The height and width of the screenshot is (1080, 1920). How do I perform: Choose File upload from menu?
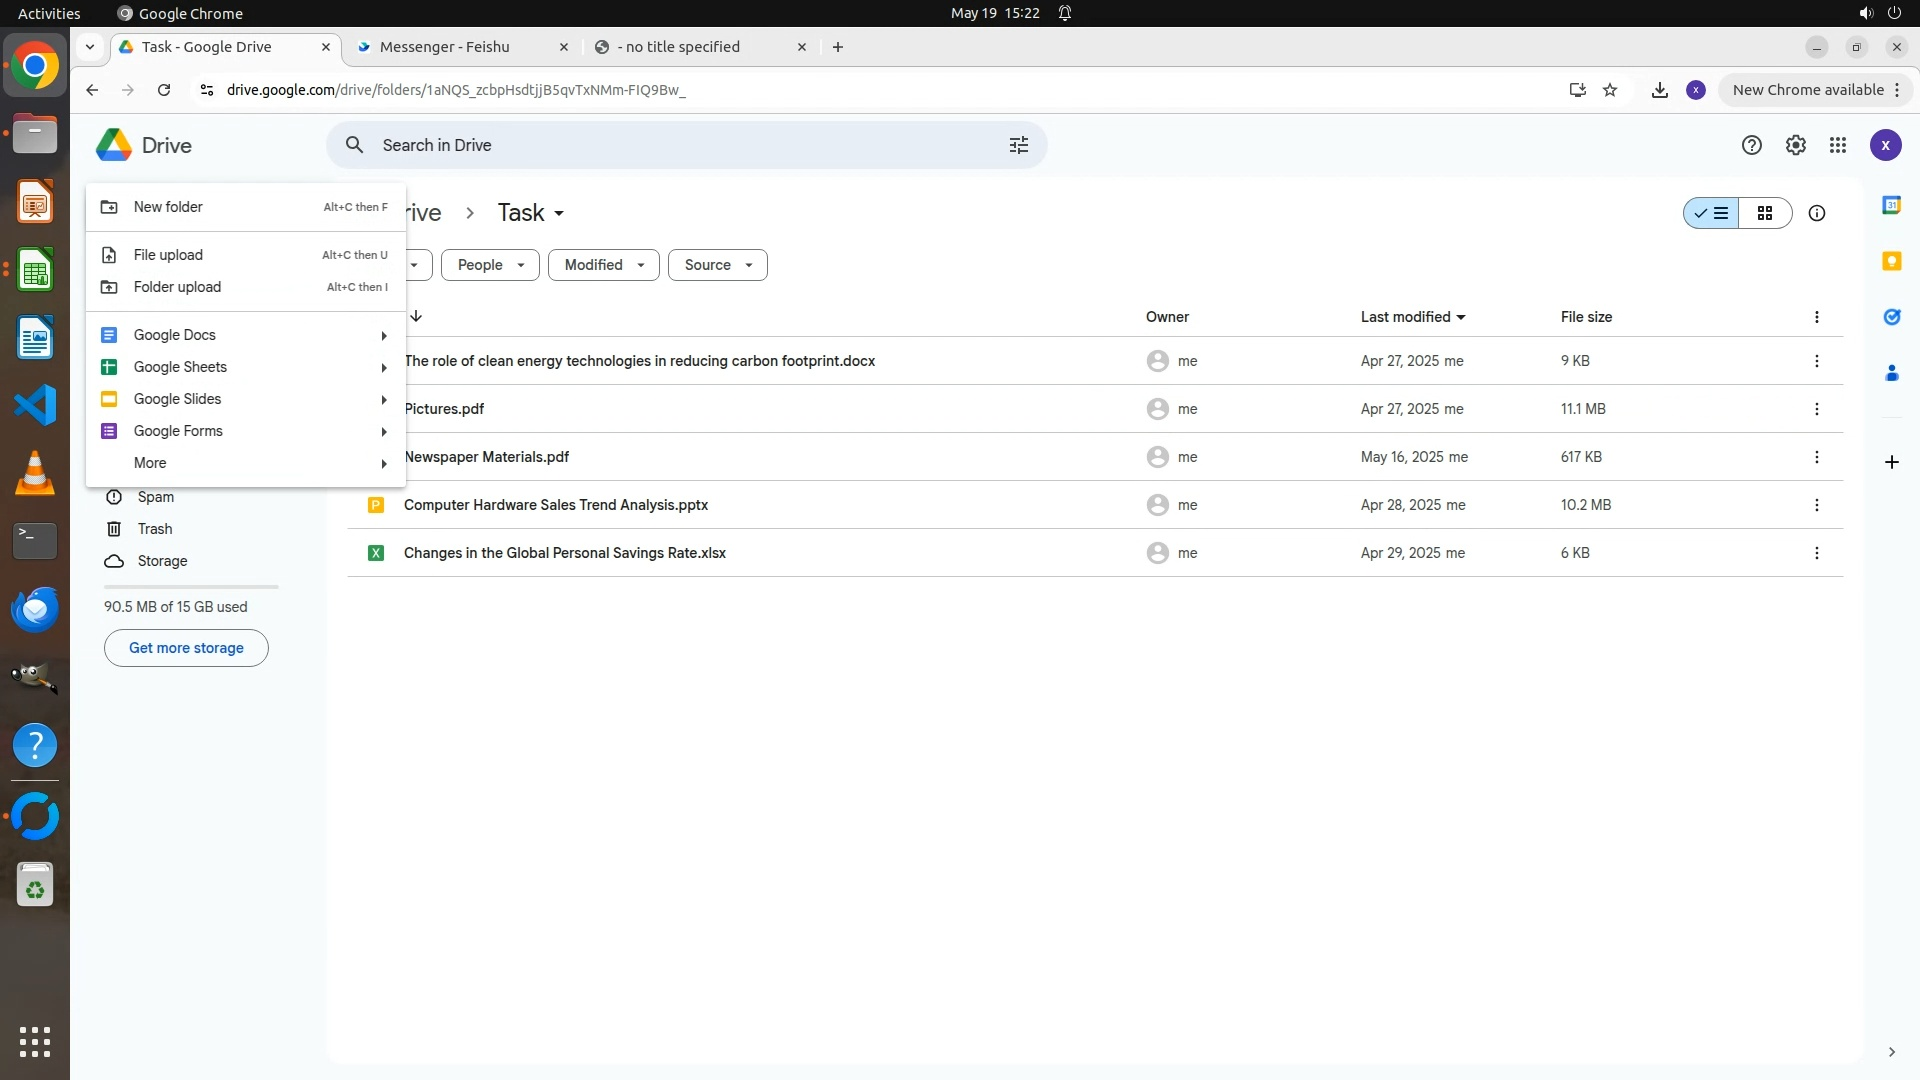168,255
